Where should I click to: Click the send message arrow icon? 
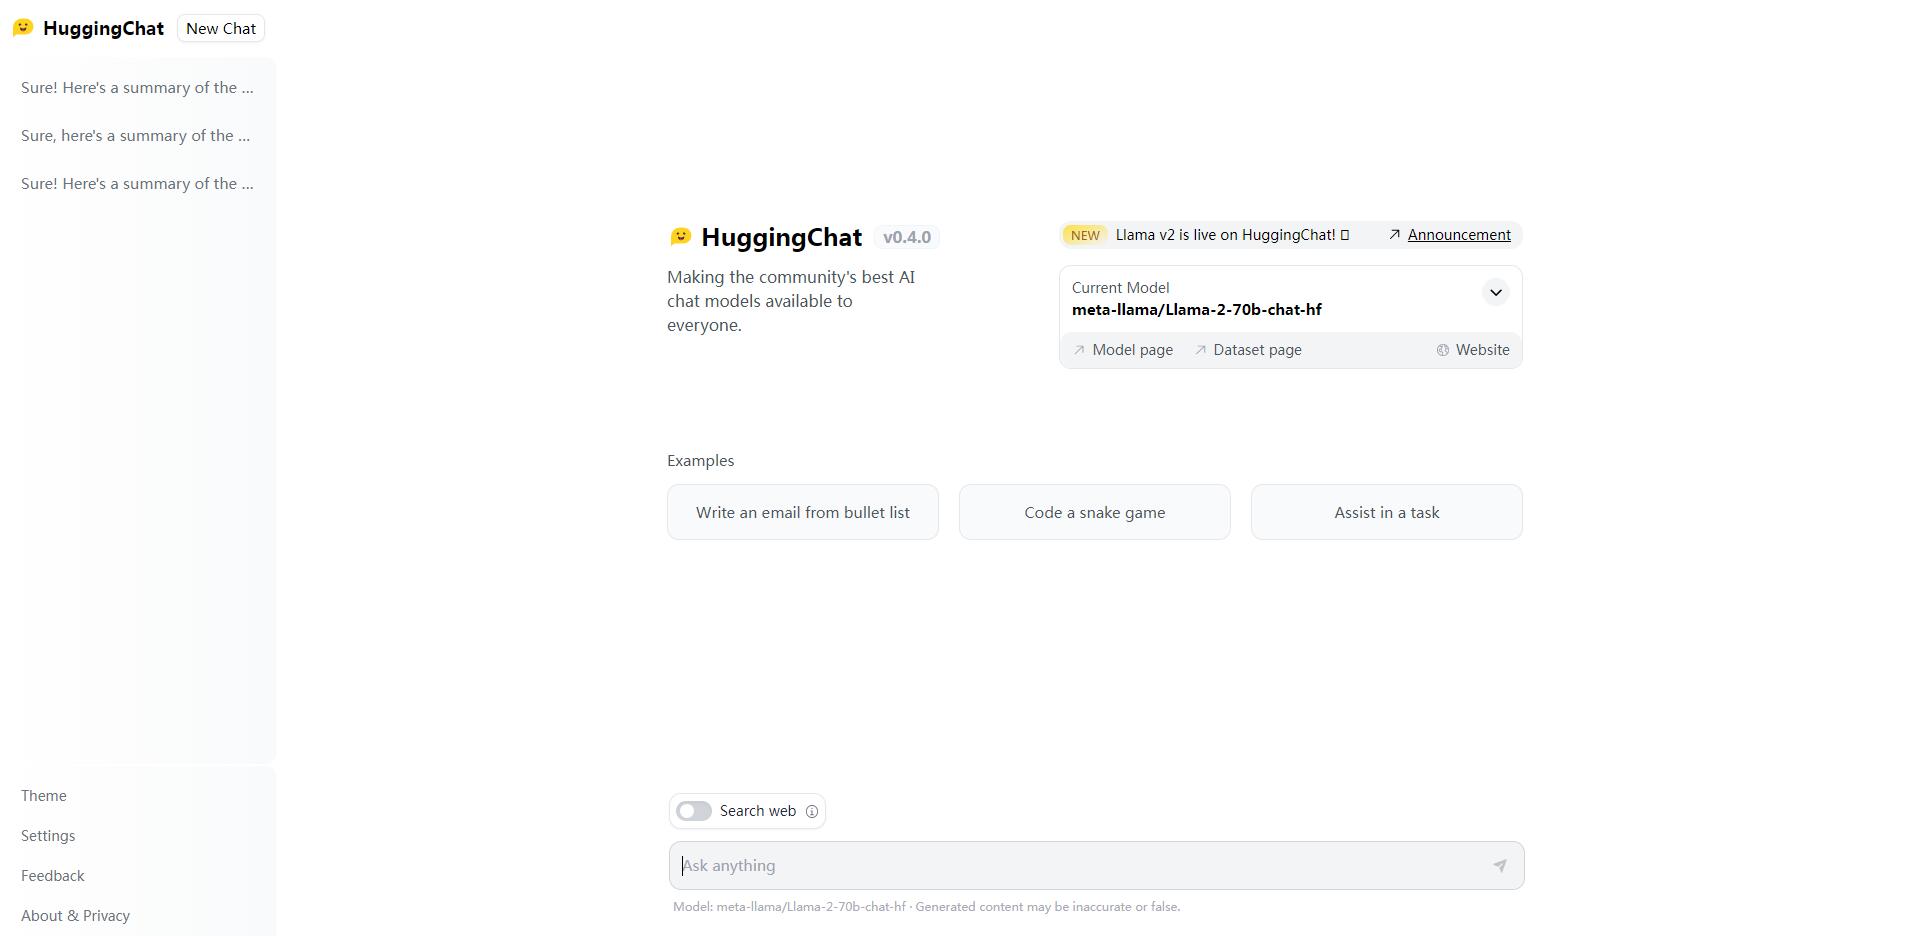1499,866
